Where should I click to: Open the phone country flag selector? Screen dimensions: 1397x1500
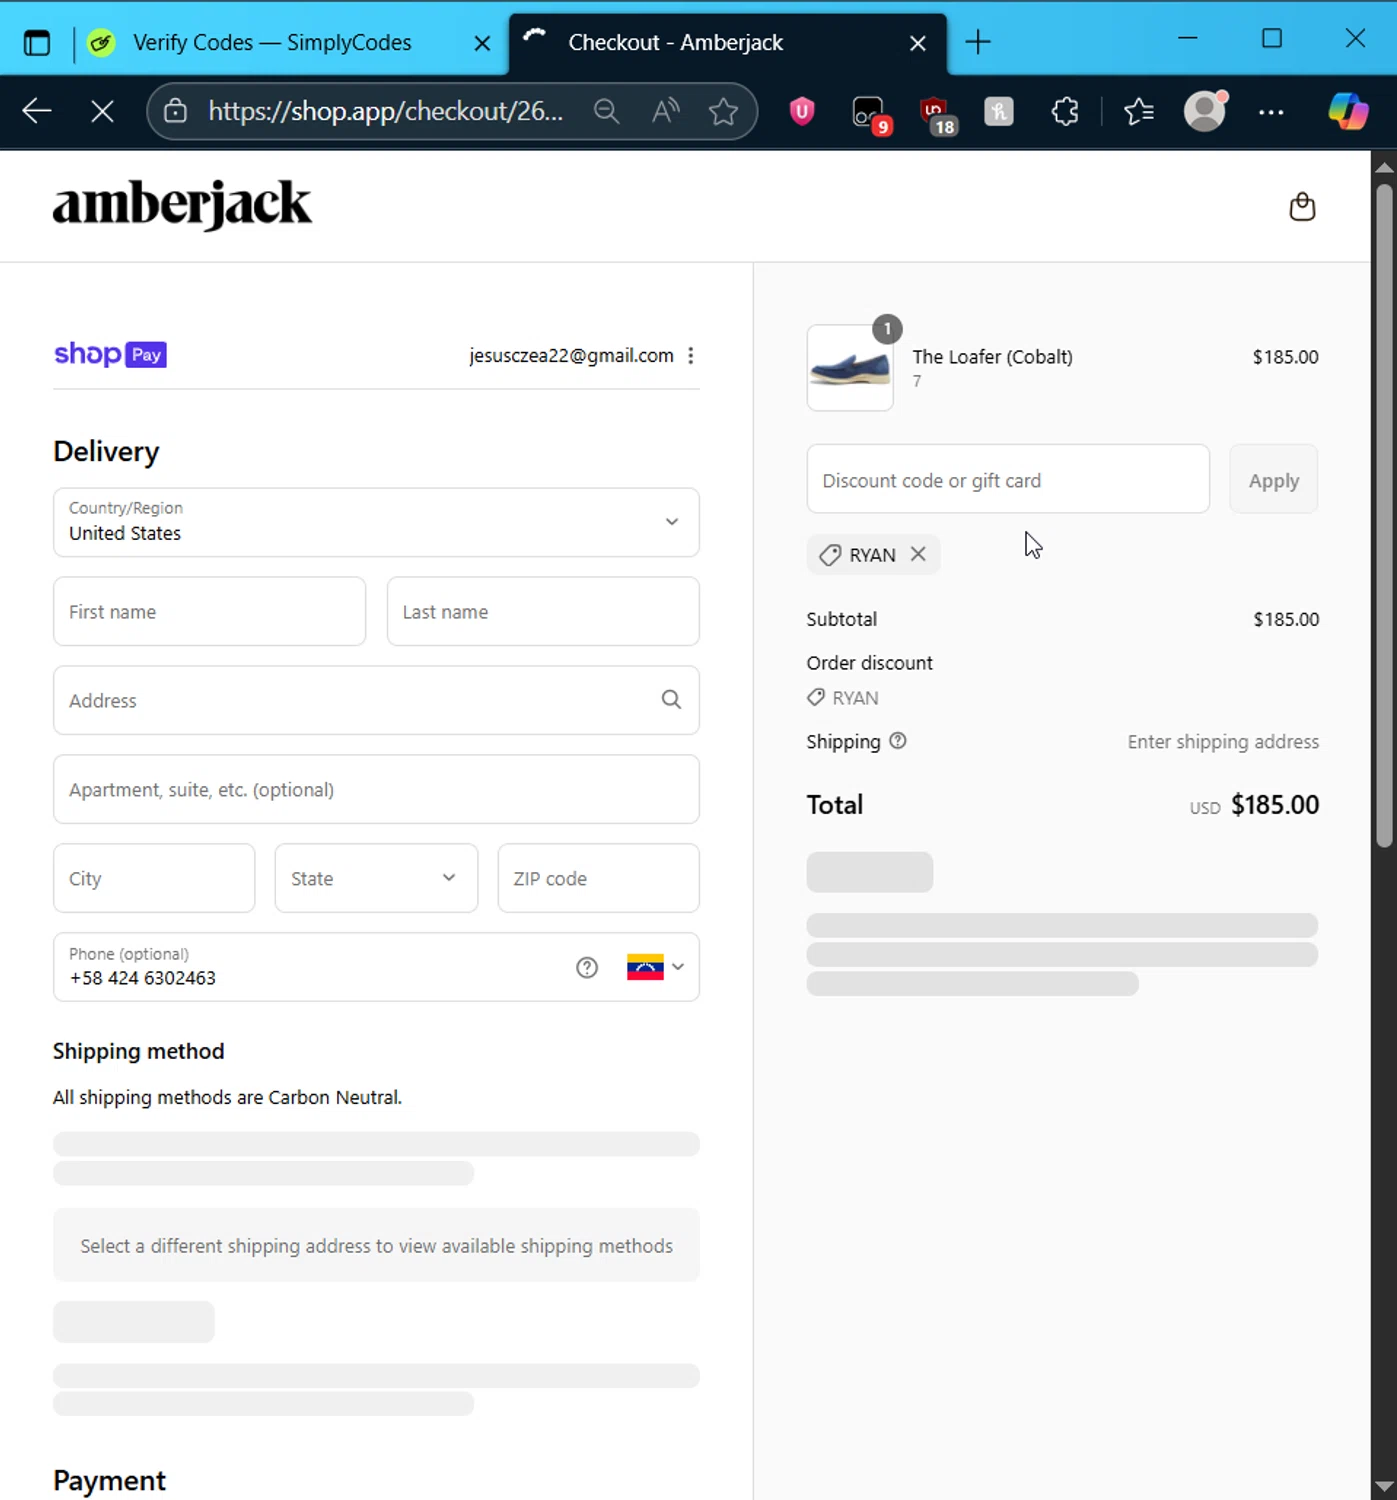click(655, 967)
